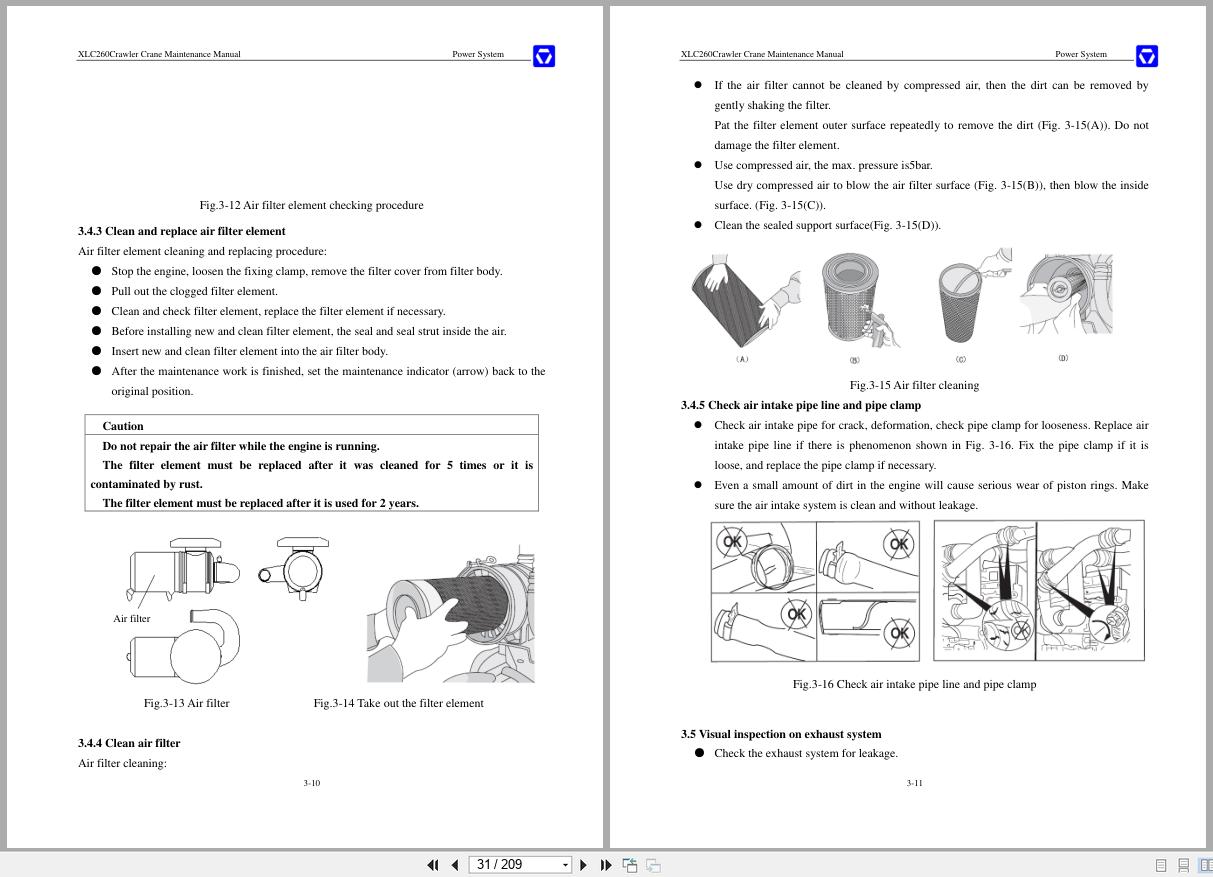1213x877 pixels.
Task: Click caption Fig.3-16 Check air intake pipe line
Action: coord(914,684)
